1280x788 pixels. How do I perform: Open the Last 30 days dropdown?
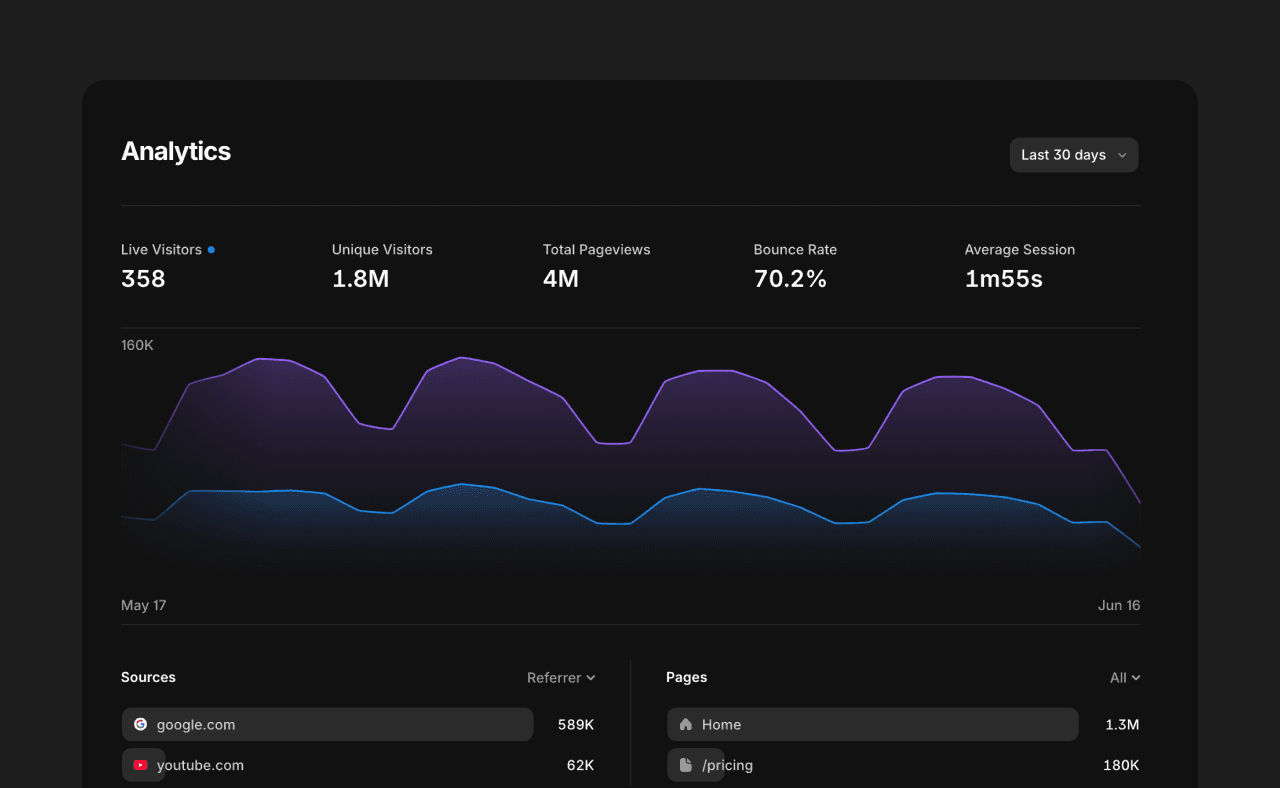(1074, 155)
